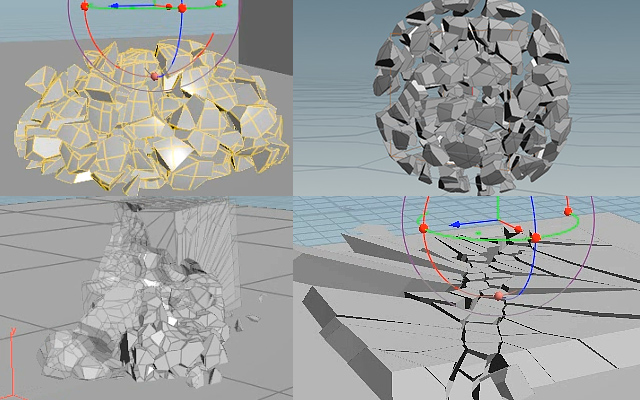Click rightmost red dot on slab's green ring
The height and width of the screenshot is (400, 640).
click(568, 211)
